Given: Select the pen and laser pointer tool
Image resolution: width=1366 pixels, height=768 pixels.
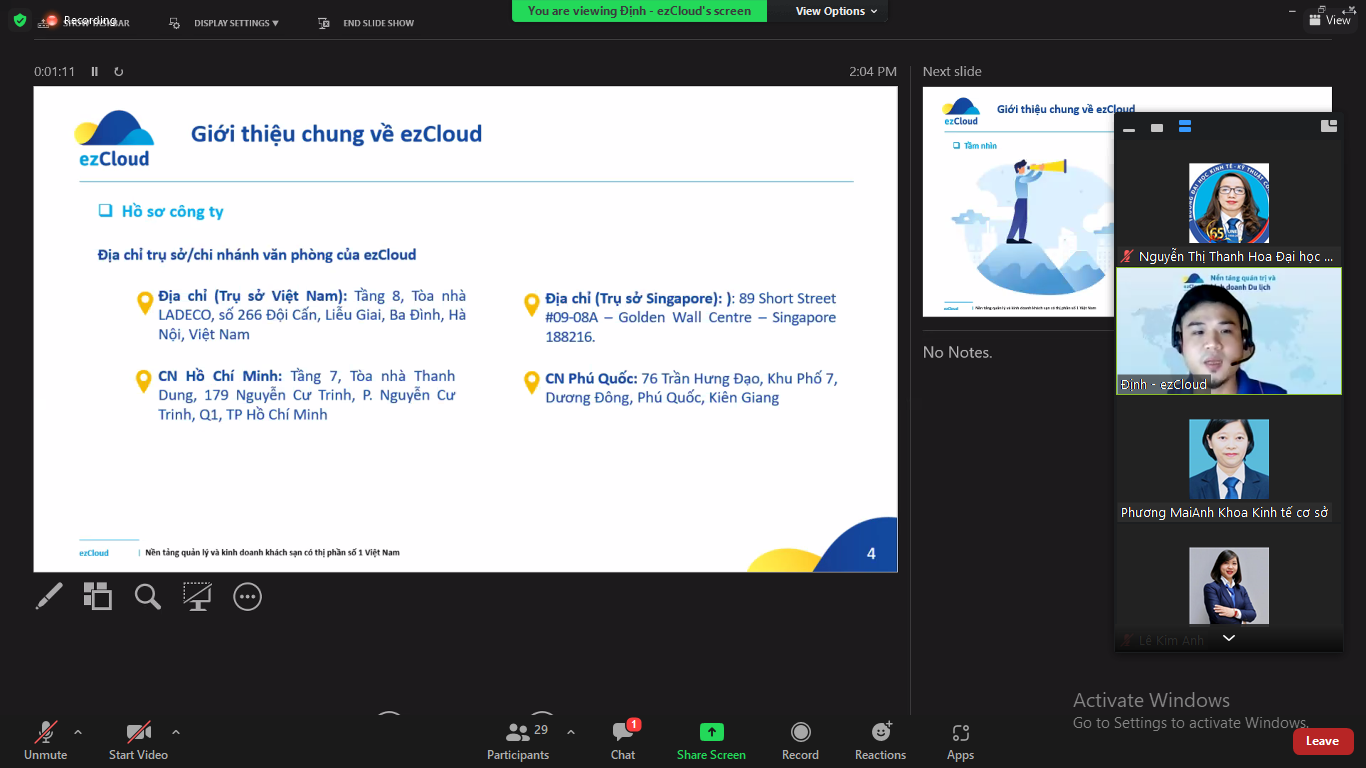Looking at the screenshot, I should (49, 597).
